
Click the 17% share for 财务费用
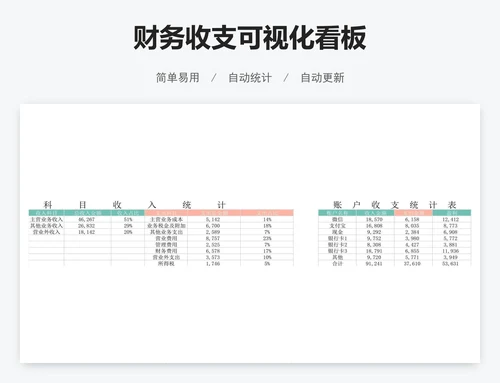[x=267, y=251]
